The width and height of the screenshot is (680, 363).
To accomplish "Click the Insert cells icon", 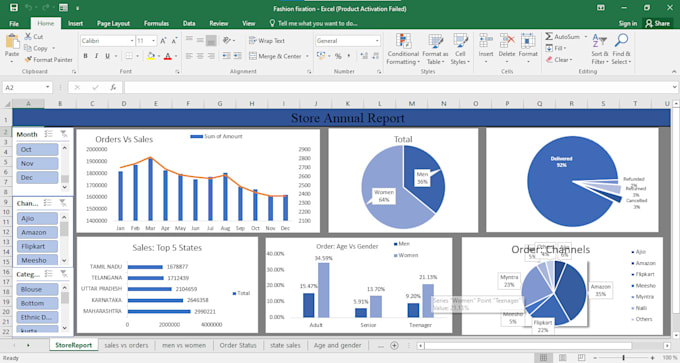I will 486,40.
